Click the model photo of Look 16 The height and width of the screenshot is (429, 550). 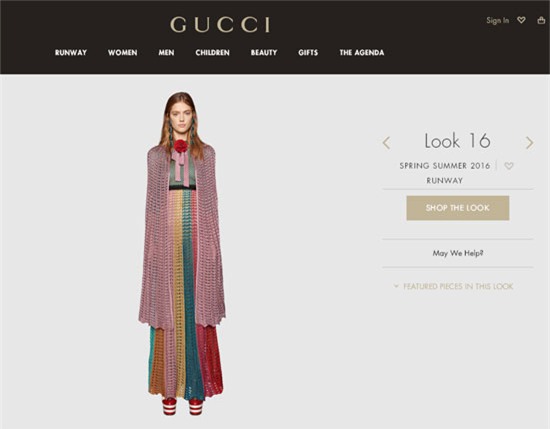tap(181, 254)
